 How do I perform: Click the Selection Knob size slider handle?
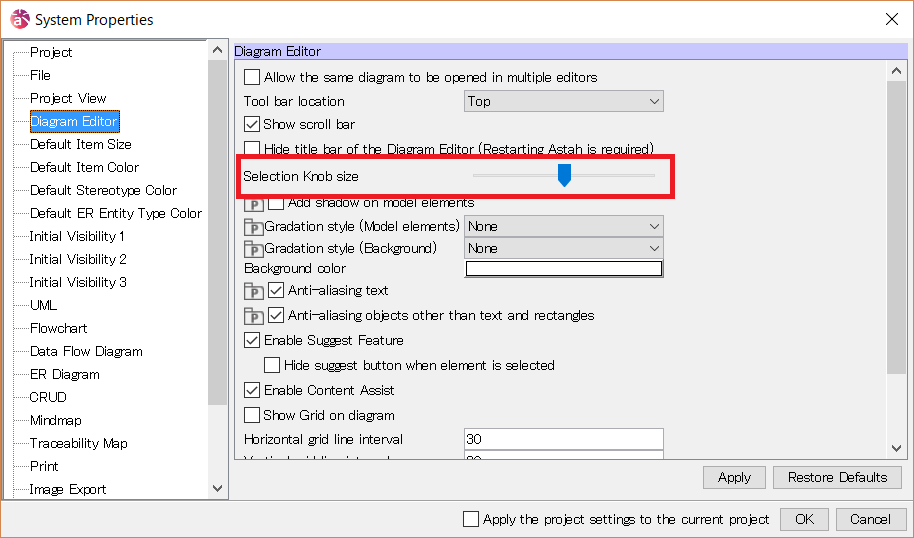point(564,176)
